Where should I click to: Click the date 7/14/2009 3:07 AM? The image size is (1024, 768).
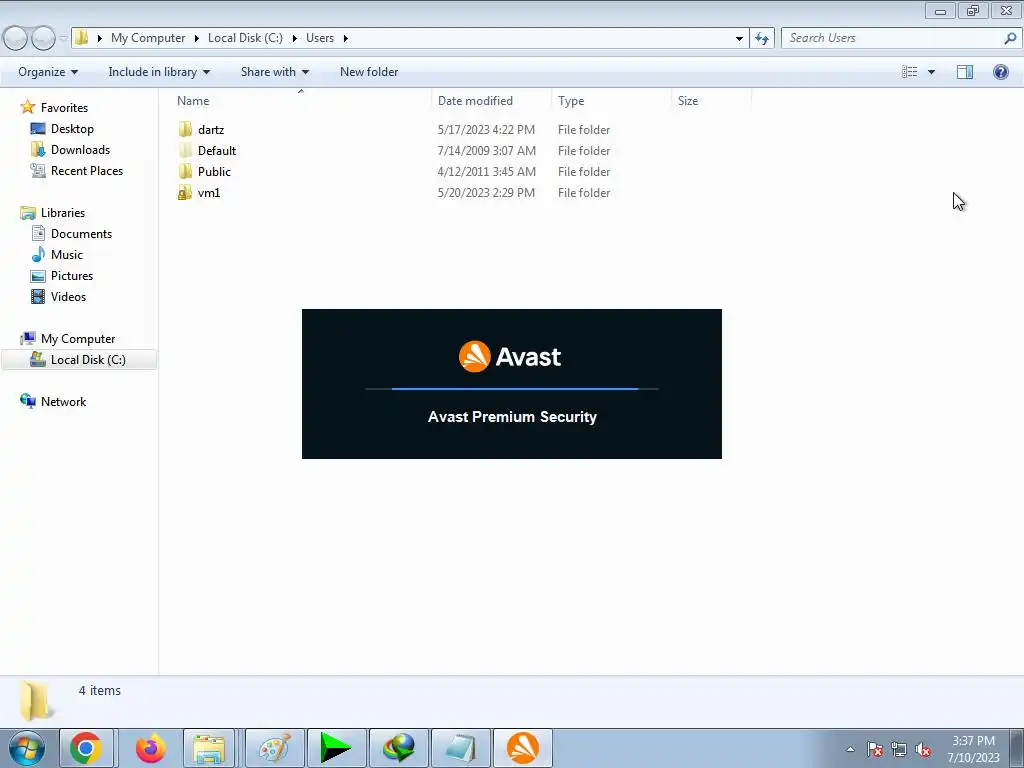[x=487, y=151]
